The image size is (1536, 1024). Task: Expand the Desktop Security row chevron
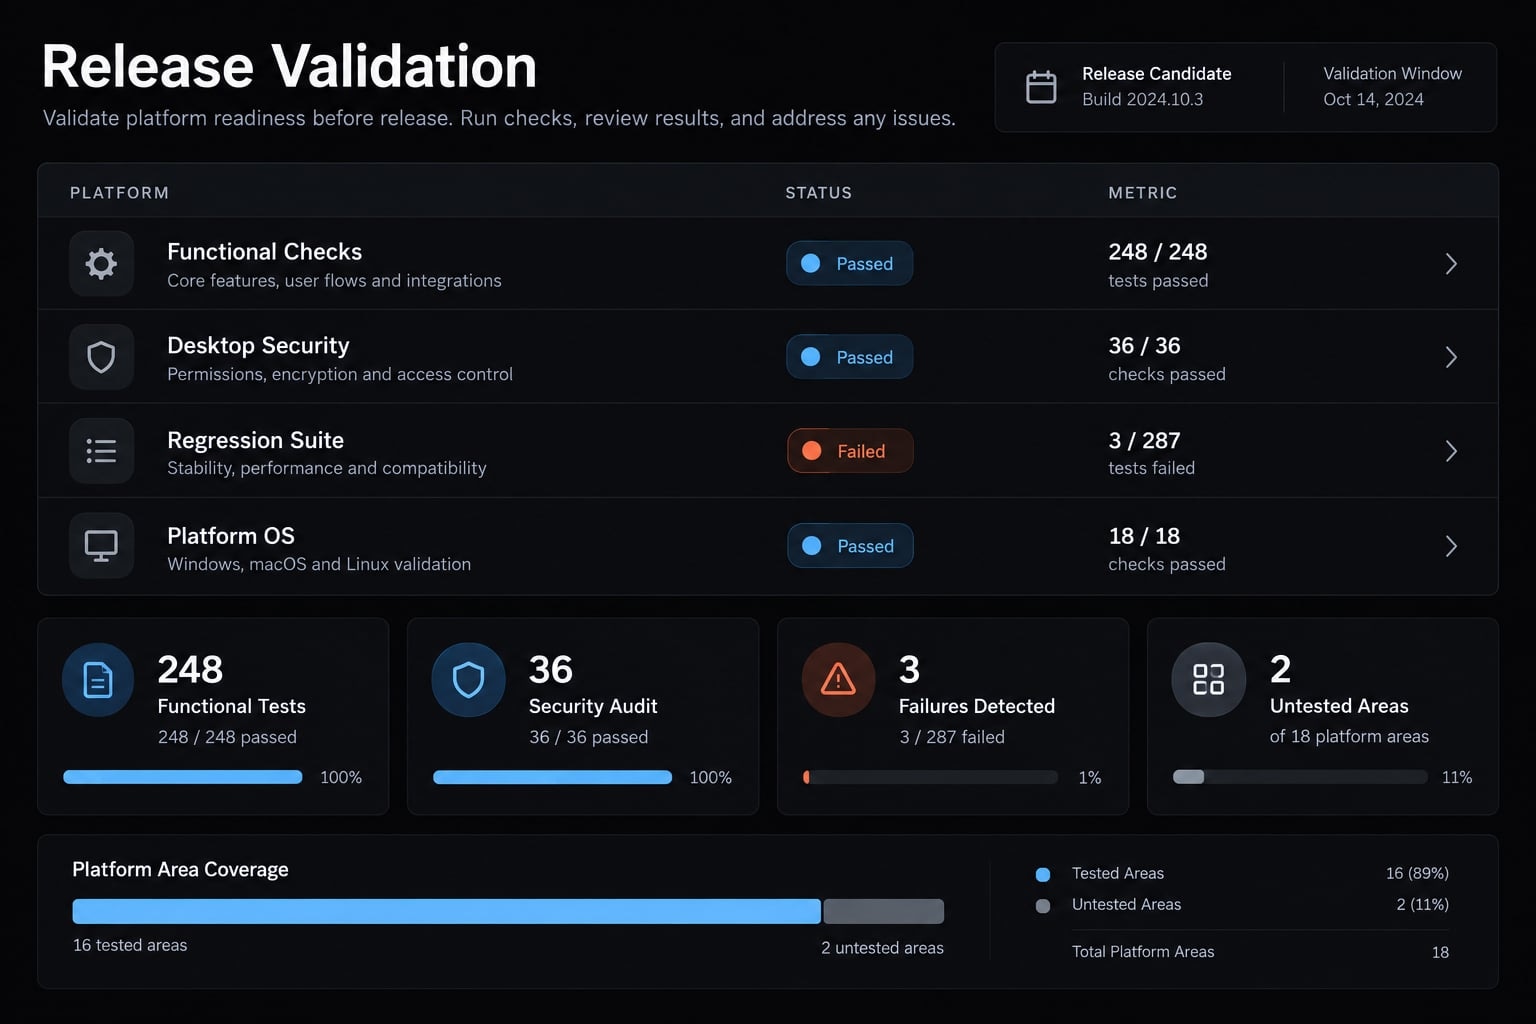[x=1451, y=357]
